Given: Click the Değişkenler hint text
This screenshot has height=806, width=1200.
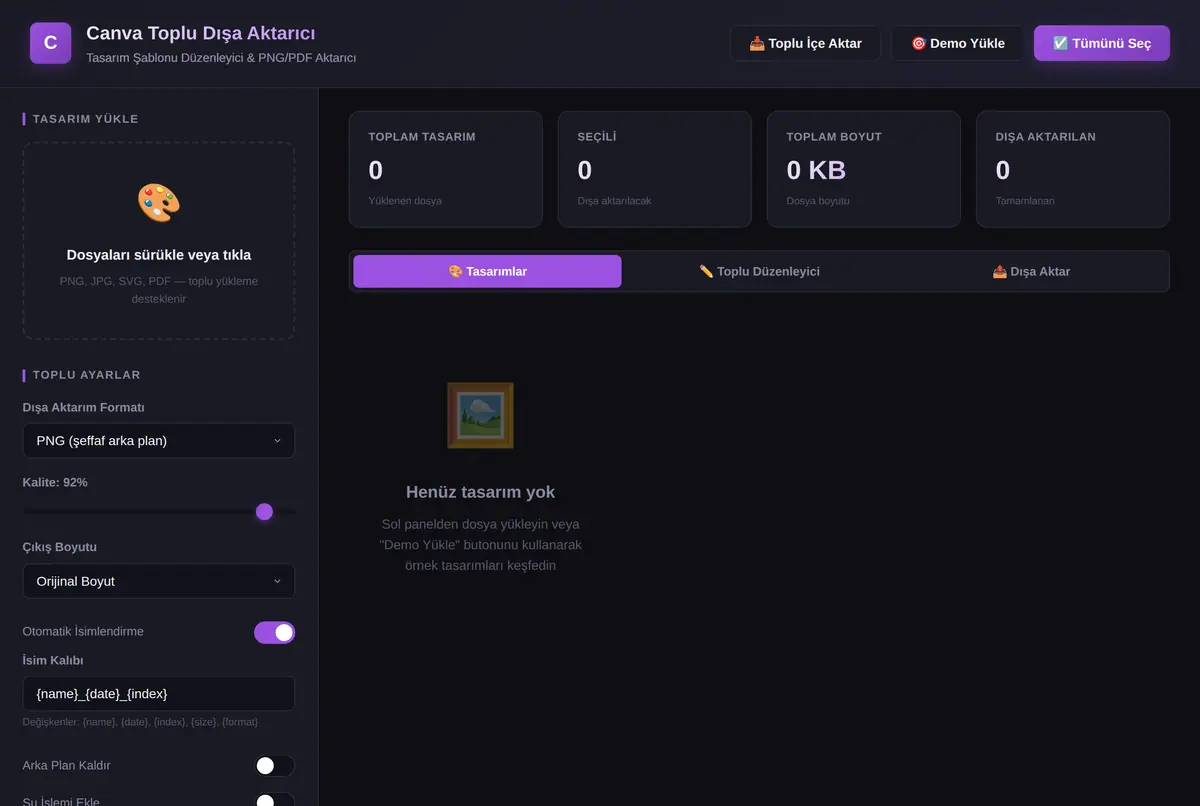Looking at the screenshot, I should [x=141, y=722].
